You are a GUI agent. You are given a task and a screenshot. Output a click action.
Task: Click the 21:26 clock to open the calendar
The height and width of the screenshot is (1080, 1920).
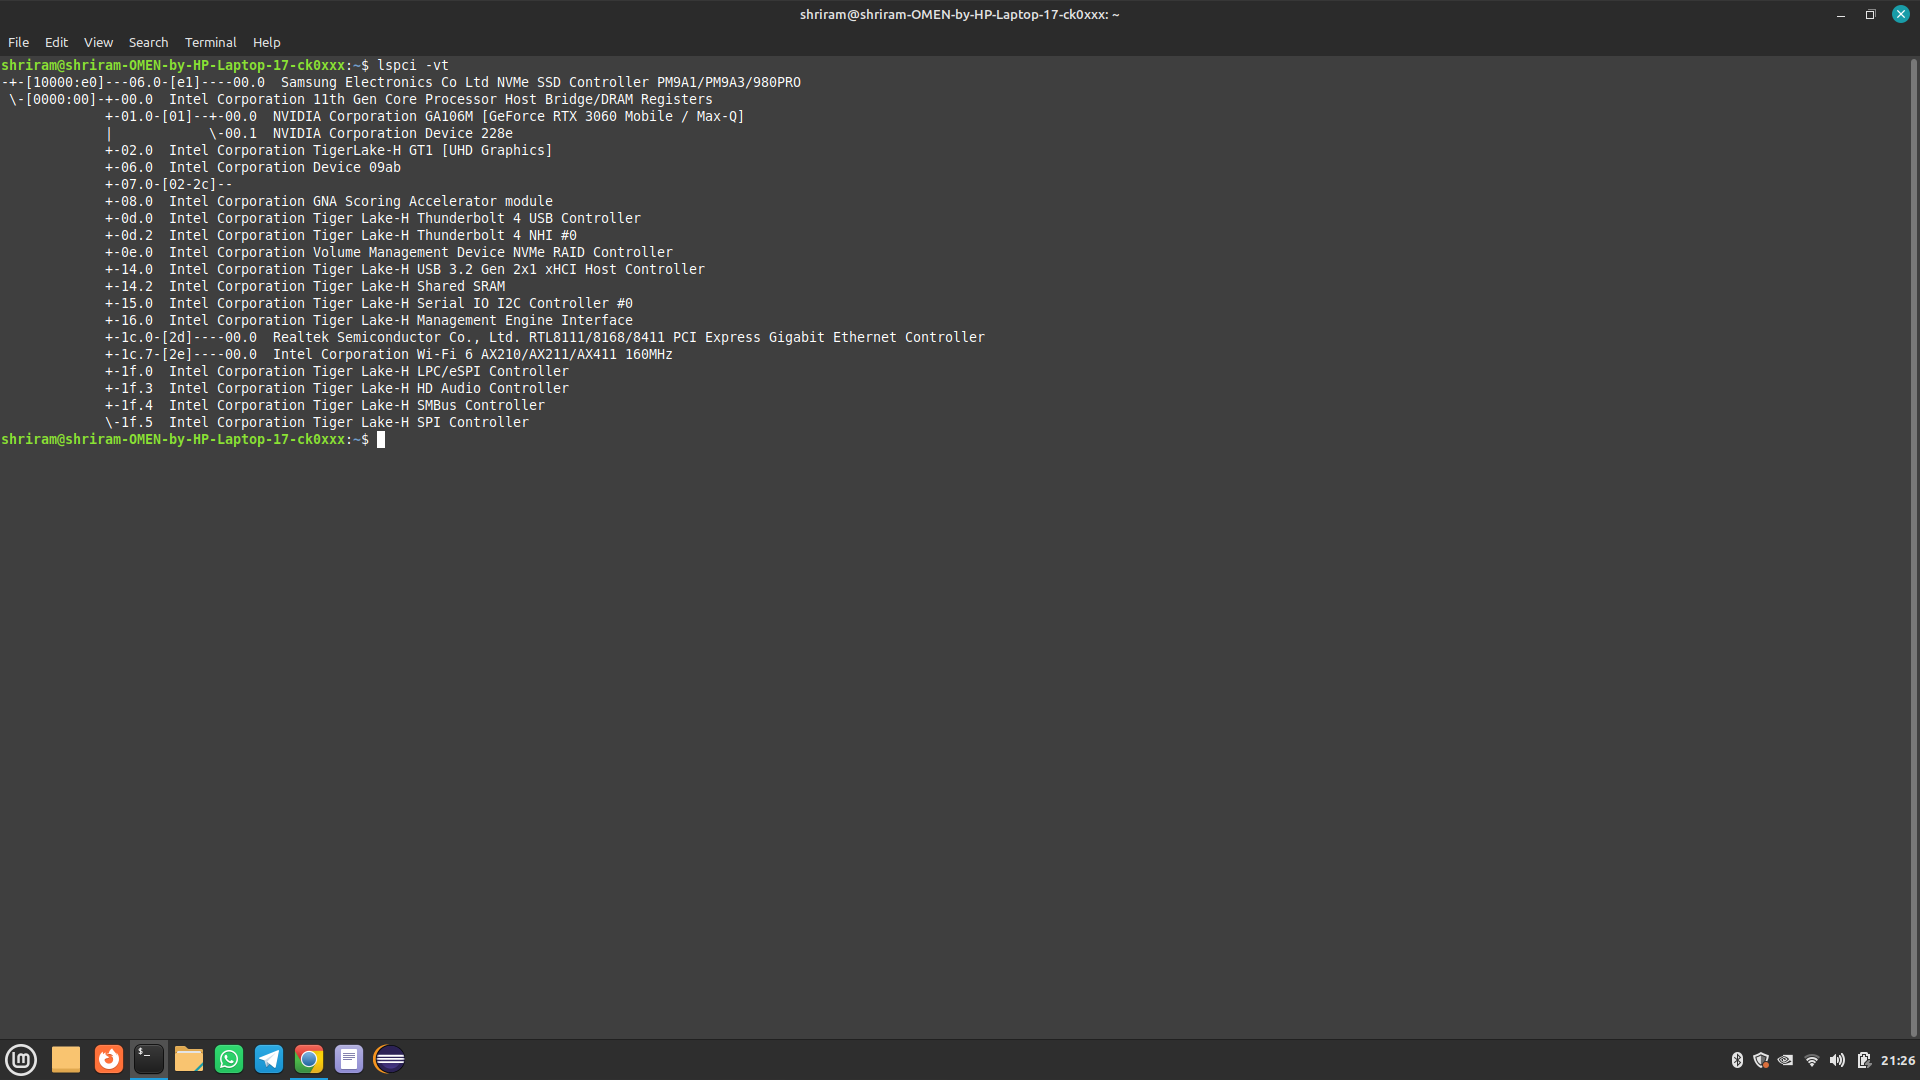coord(1897,1060)
